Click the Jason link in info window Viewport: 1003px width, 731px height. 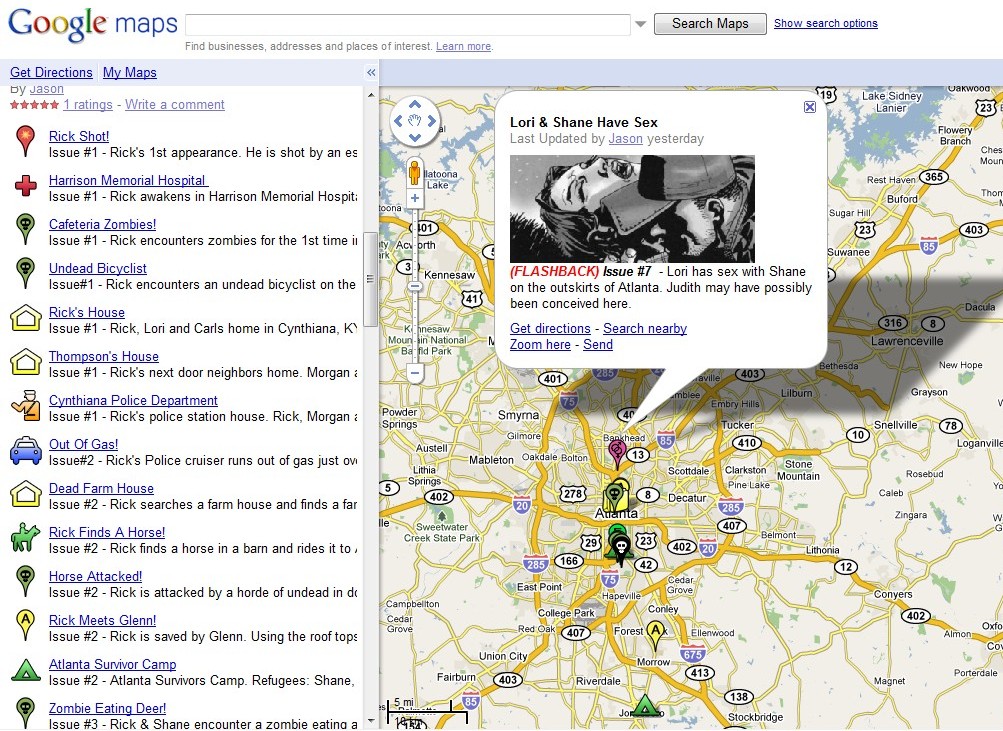(x=625, y=139)
